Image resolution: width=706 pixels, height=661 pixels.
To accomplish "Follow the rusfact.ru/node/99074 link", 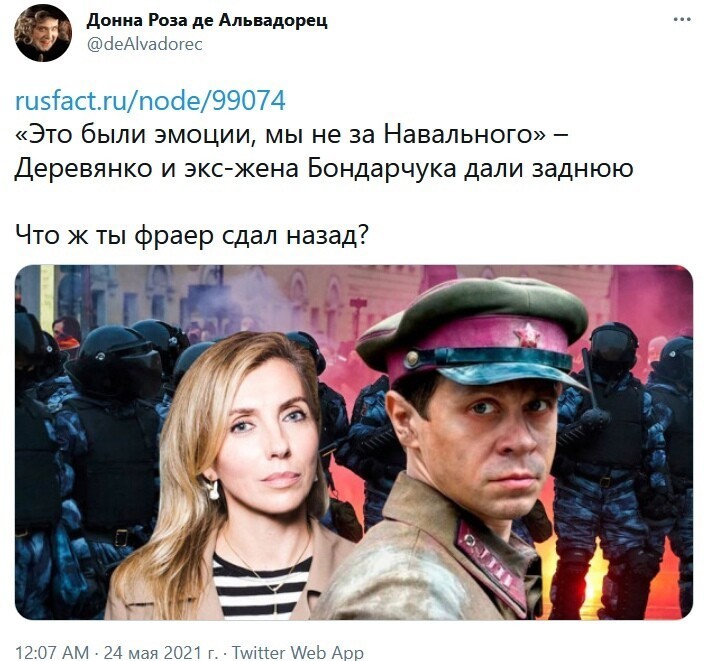I will tap(150, 100).
